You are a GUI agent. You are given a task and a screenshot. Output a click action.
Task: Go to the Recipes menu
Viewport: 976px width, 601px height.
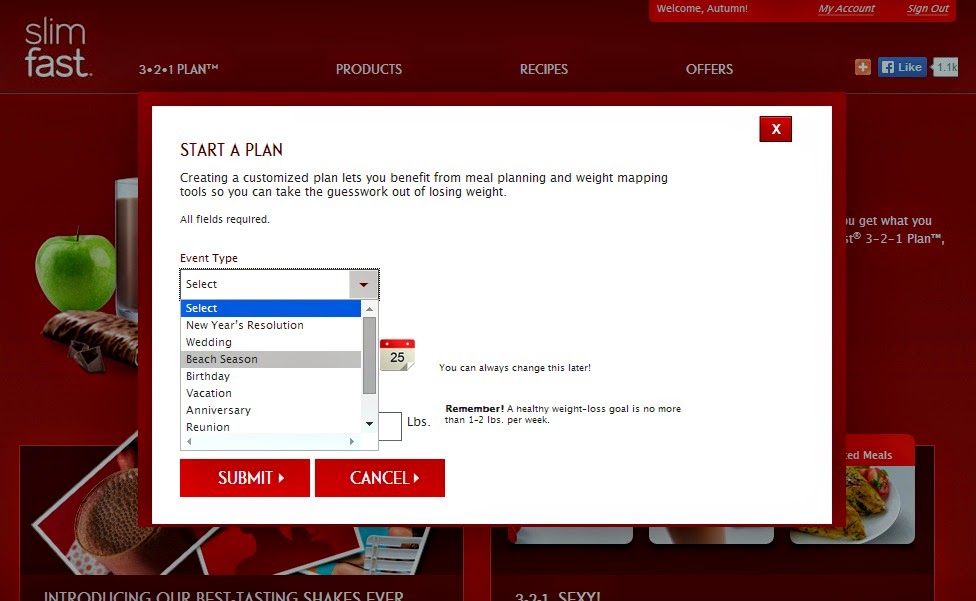coord(544,69)
